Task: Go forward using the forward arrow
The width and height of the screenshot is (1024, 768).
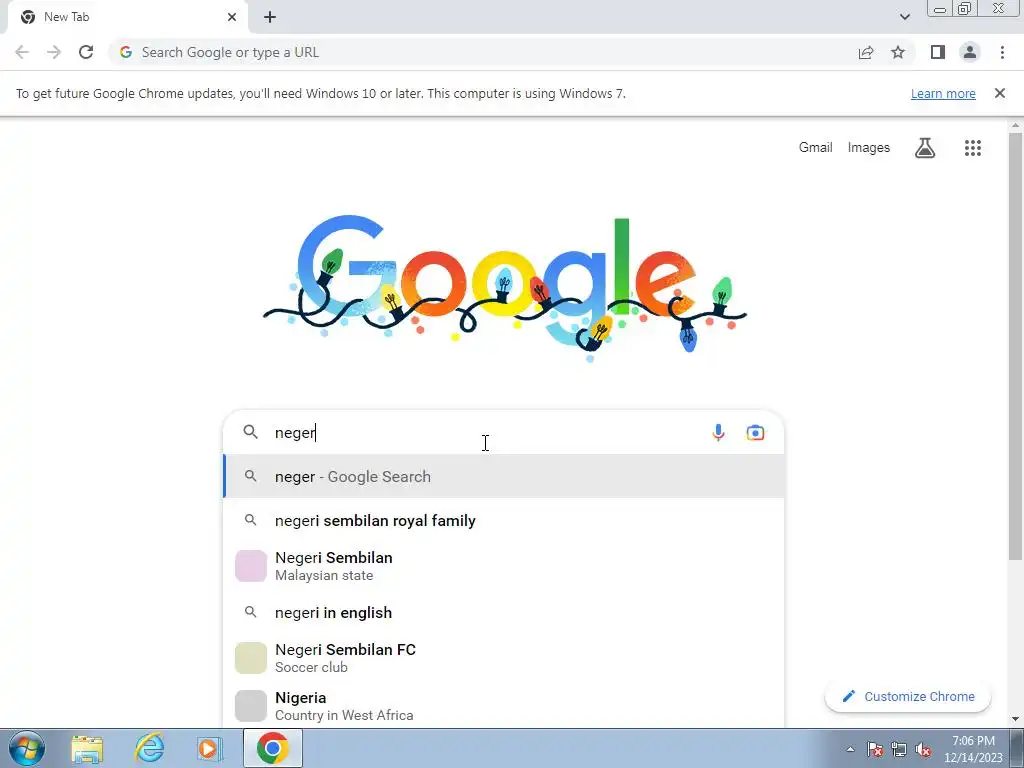Action: 54,52
